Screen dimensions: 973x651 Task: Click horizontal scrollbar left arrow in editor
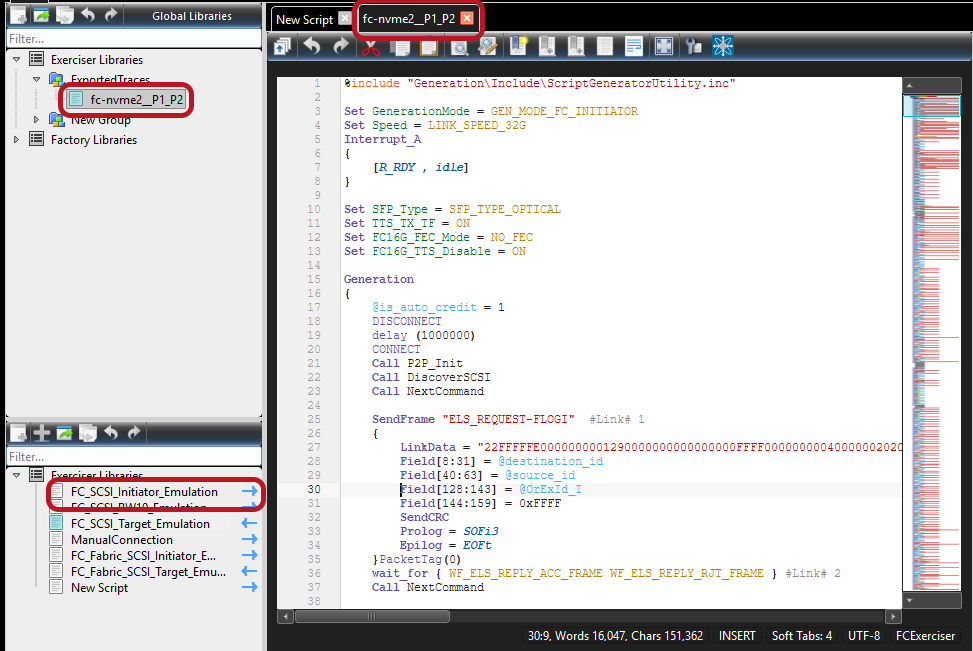click(285, 616)
